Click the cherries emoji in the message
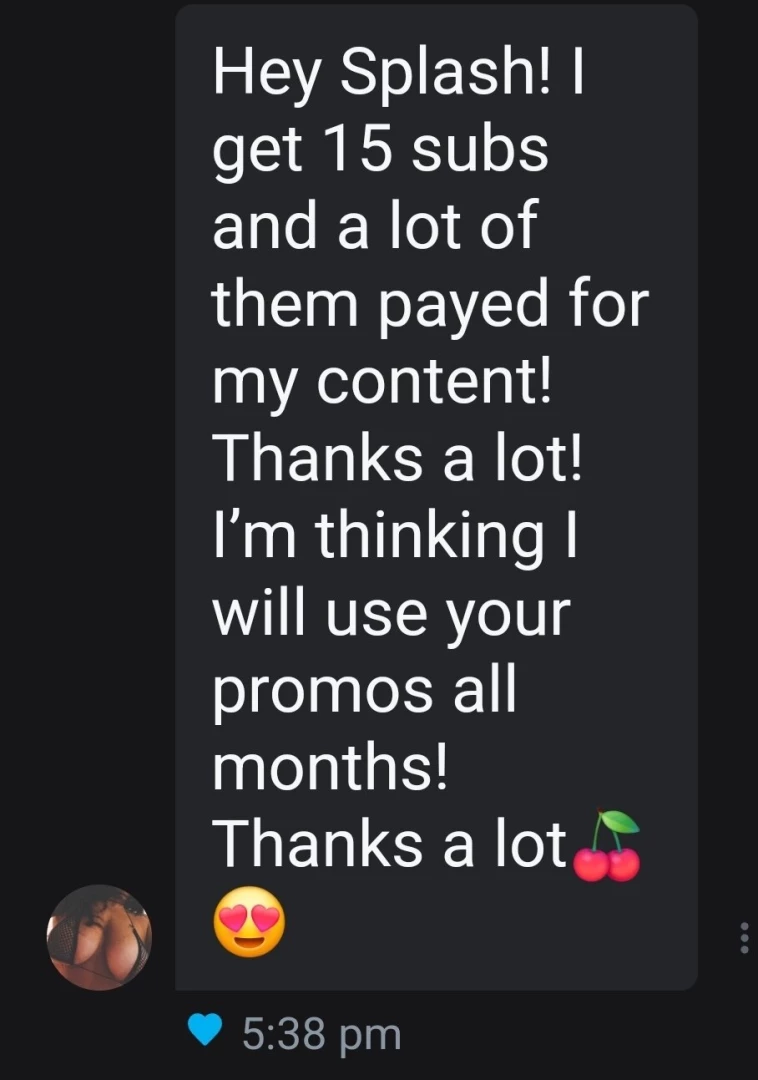 [x=606, y=846]
